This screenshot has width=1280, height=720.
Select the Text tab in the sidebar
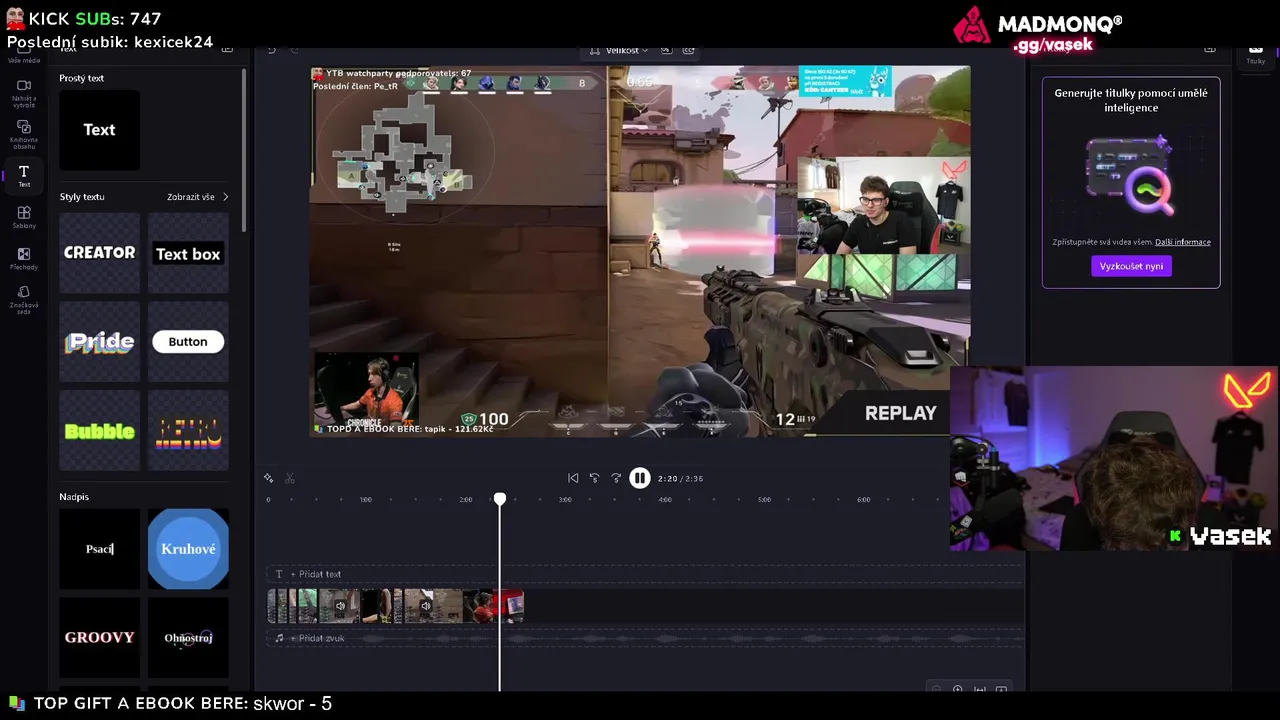pos(24,176)
